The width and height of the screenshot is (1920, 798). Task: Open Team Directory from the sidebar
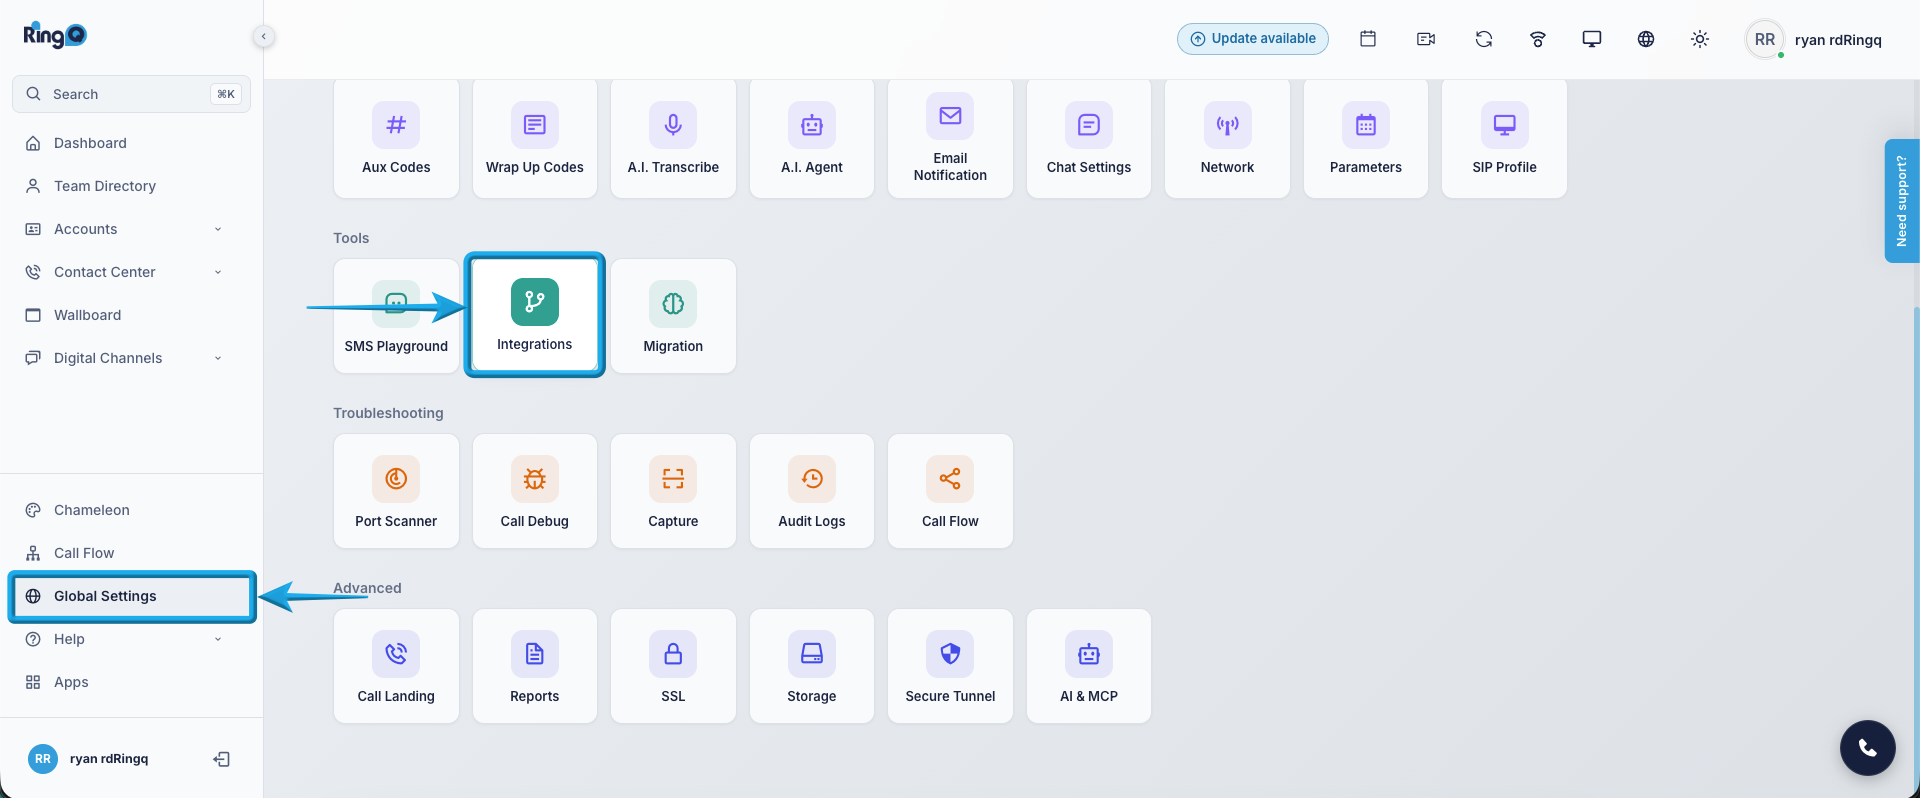[131, 186]
